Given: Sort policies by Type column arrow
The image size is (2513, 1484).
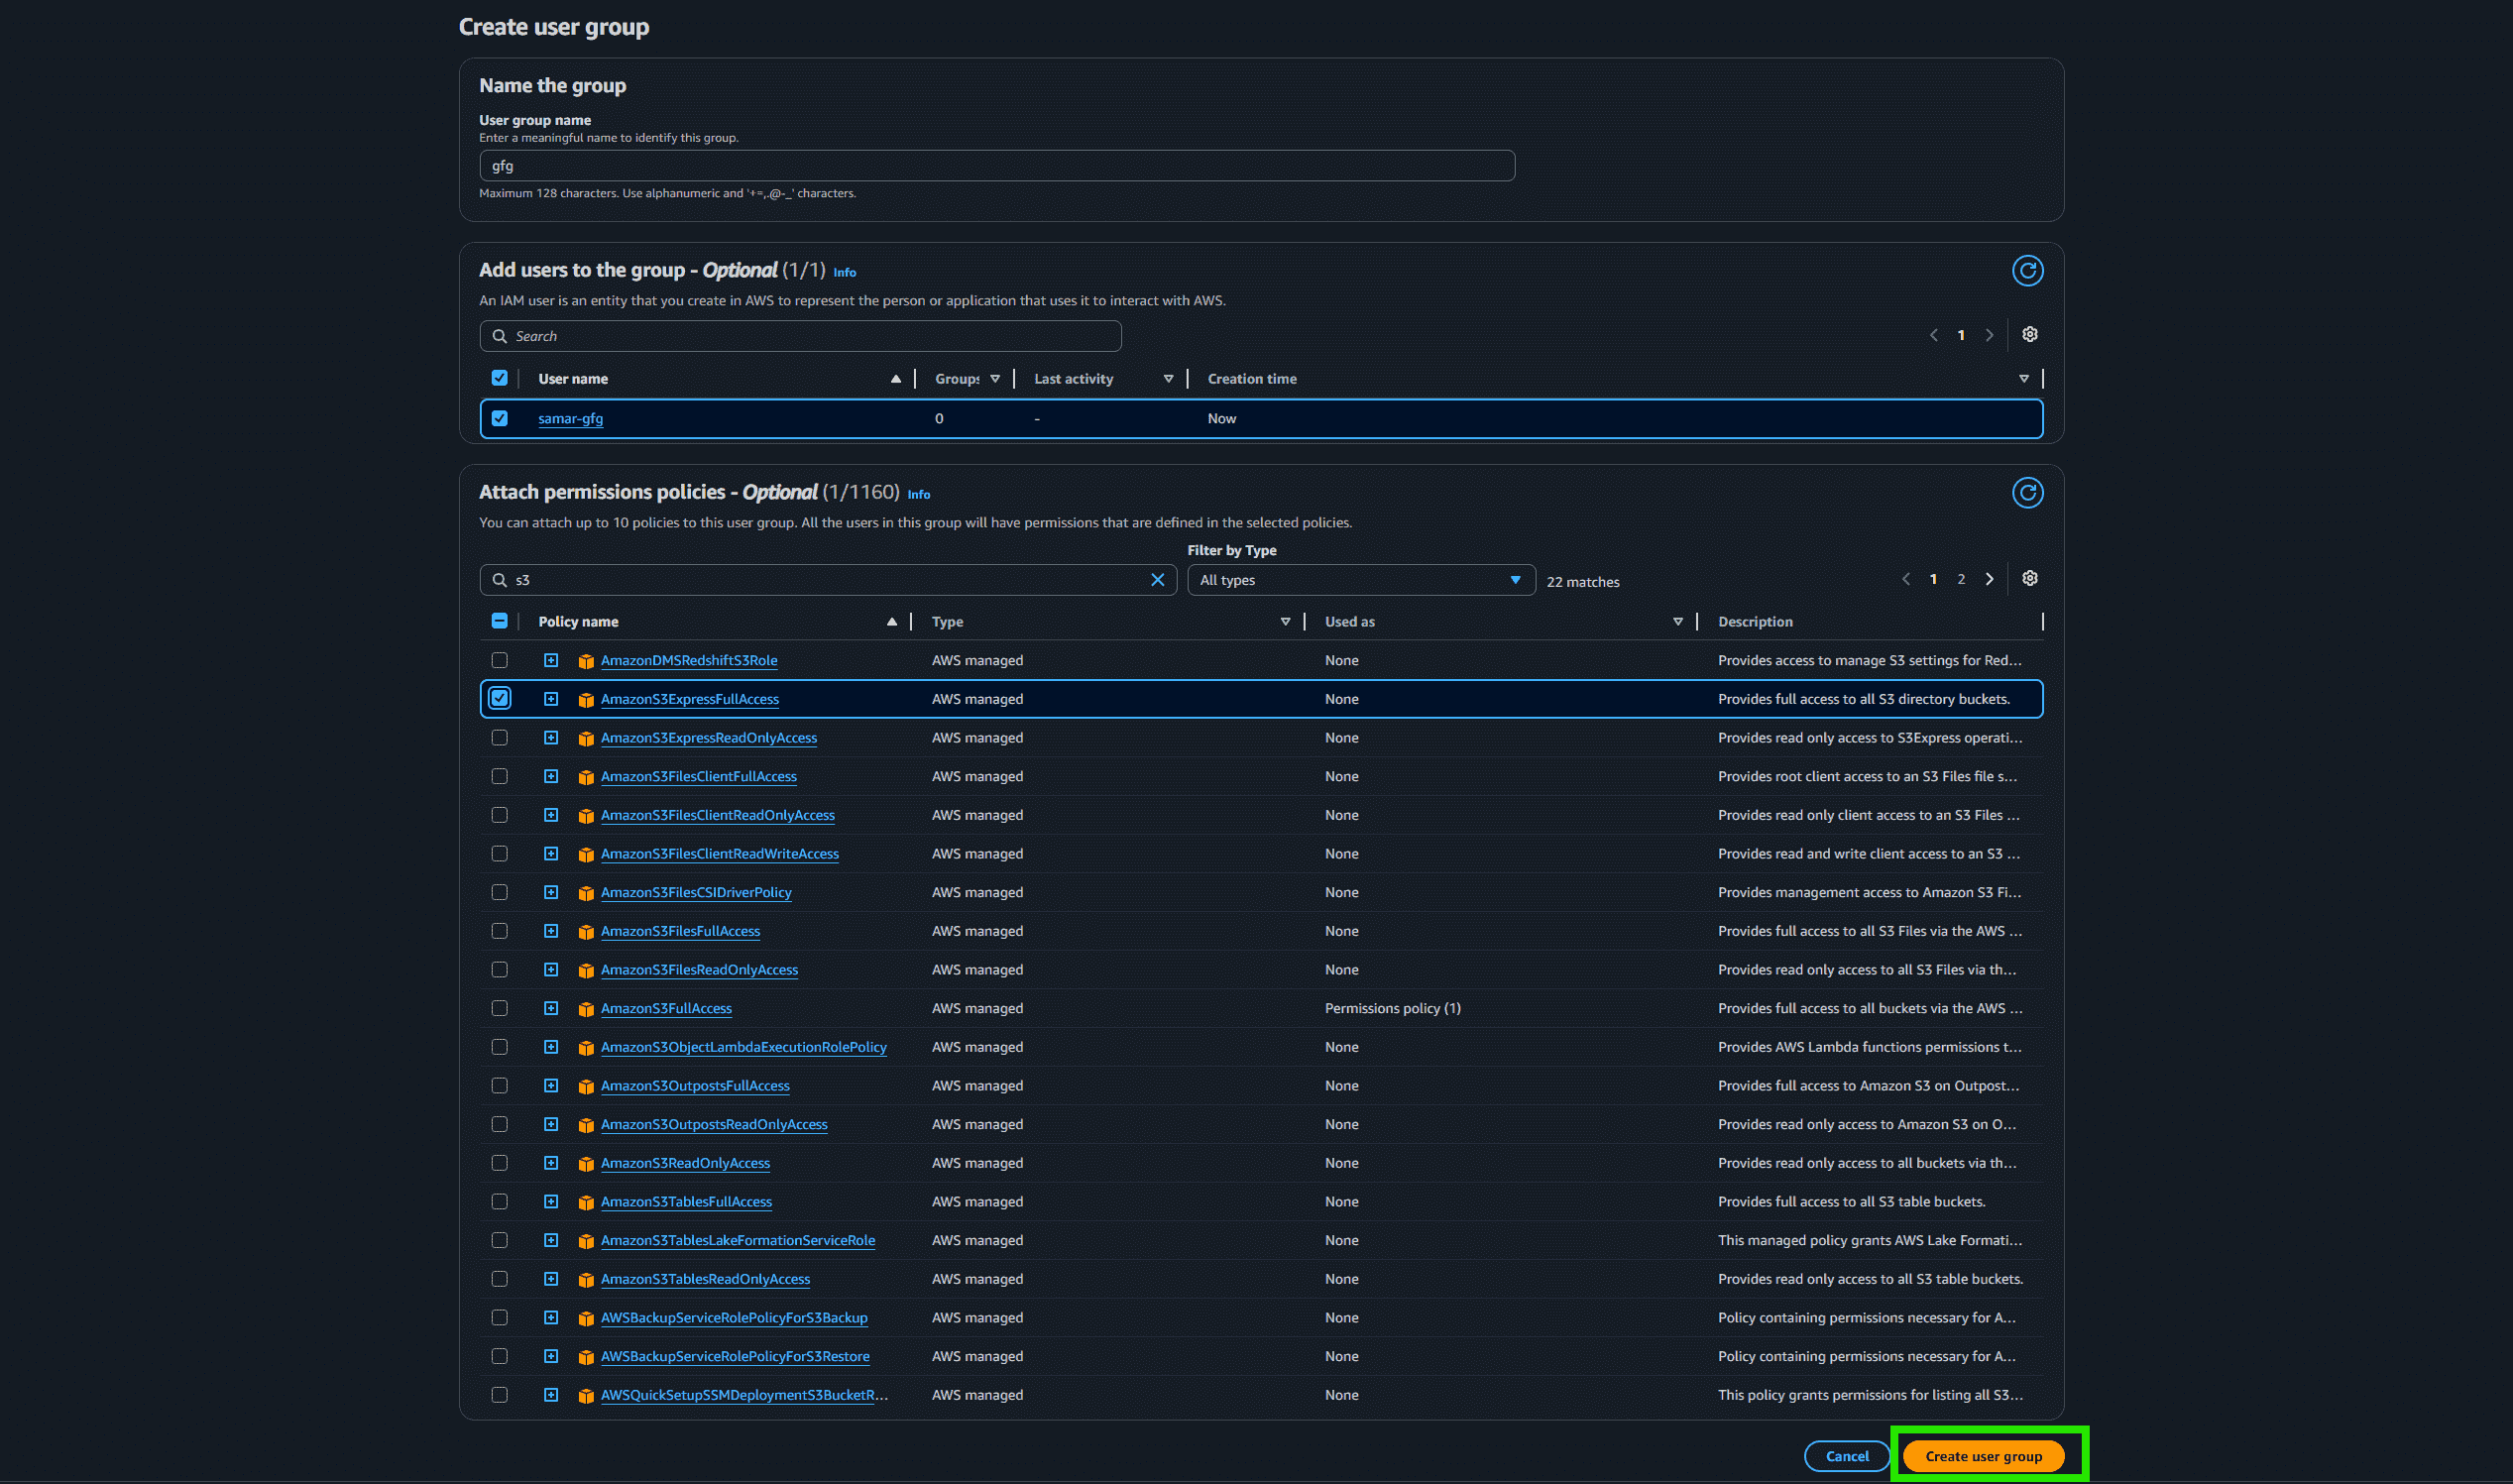Looking at the screenshot, I should (x=1285, y=622).
